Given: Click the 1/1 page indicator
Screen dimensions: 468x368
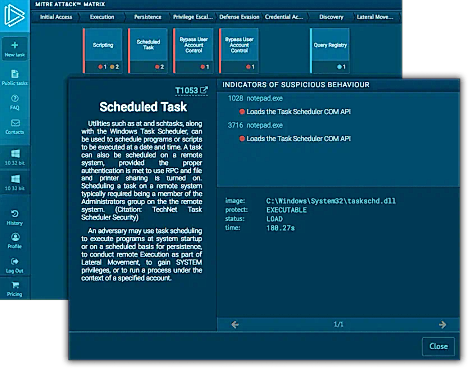Looking at the screenshot, I should click(x=339, y=324).
